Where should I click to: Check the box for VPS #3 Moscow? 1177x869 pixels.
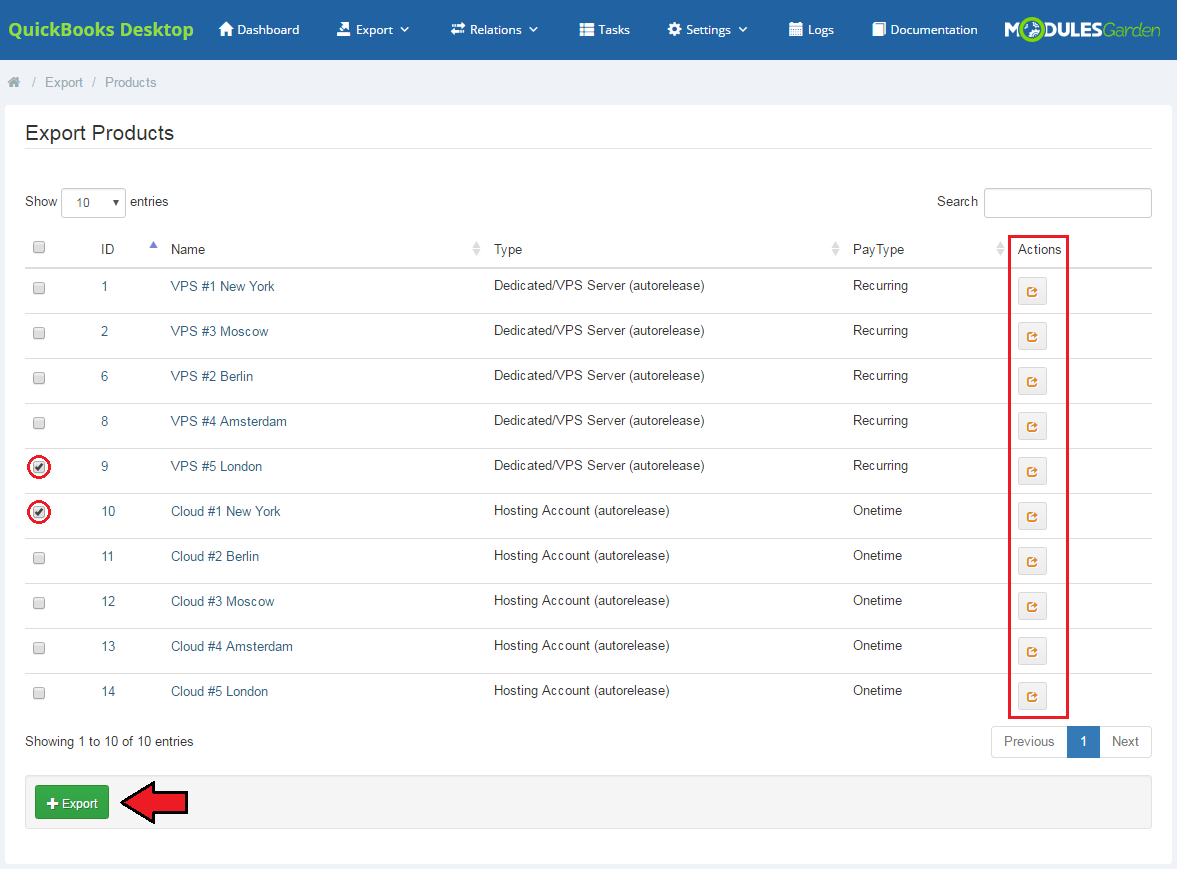click(x=39, y=332)
